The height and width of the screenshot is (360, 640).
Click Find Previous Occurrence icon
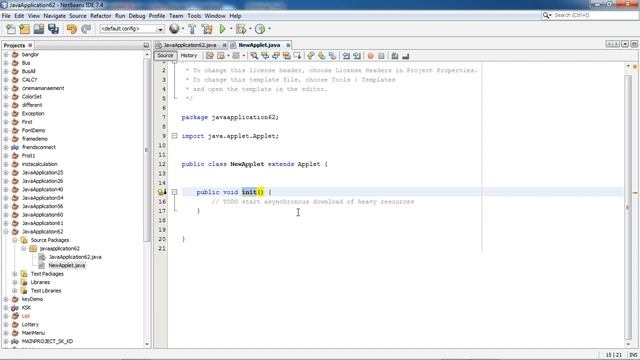(265, 56)
